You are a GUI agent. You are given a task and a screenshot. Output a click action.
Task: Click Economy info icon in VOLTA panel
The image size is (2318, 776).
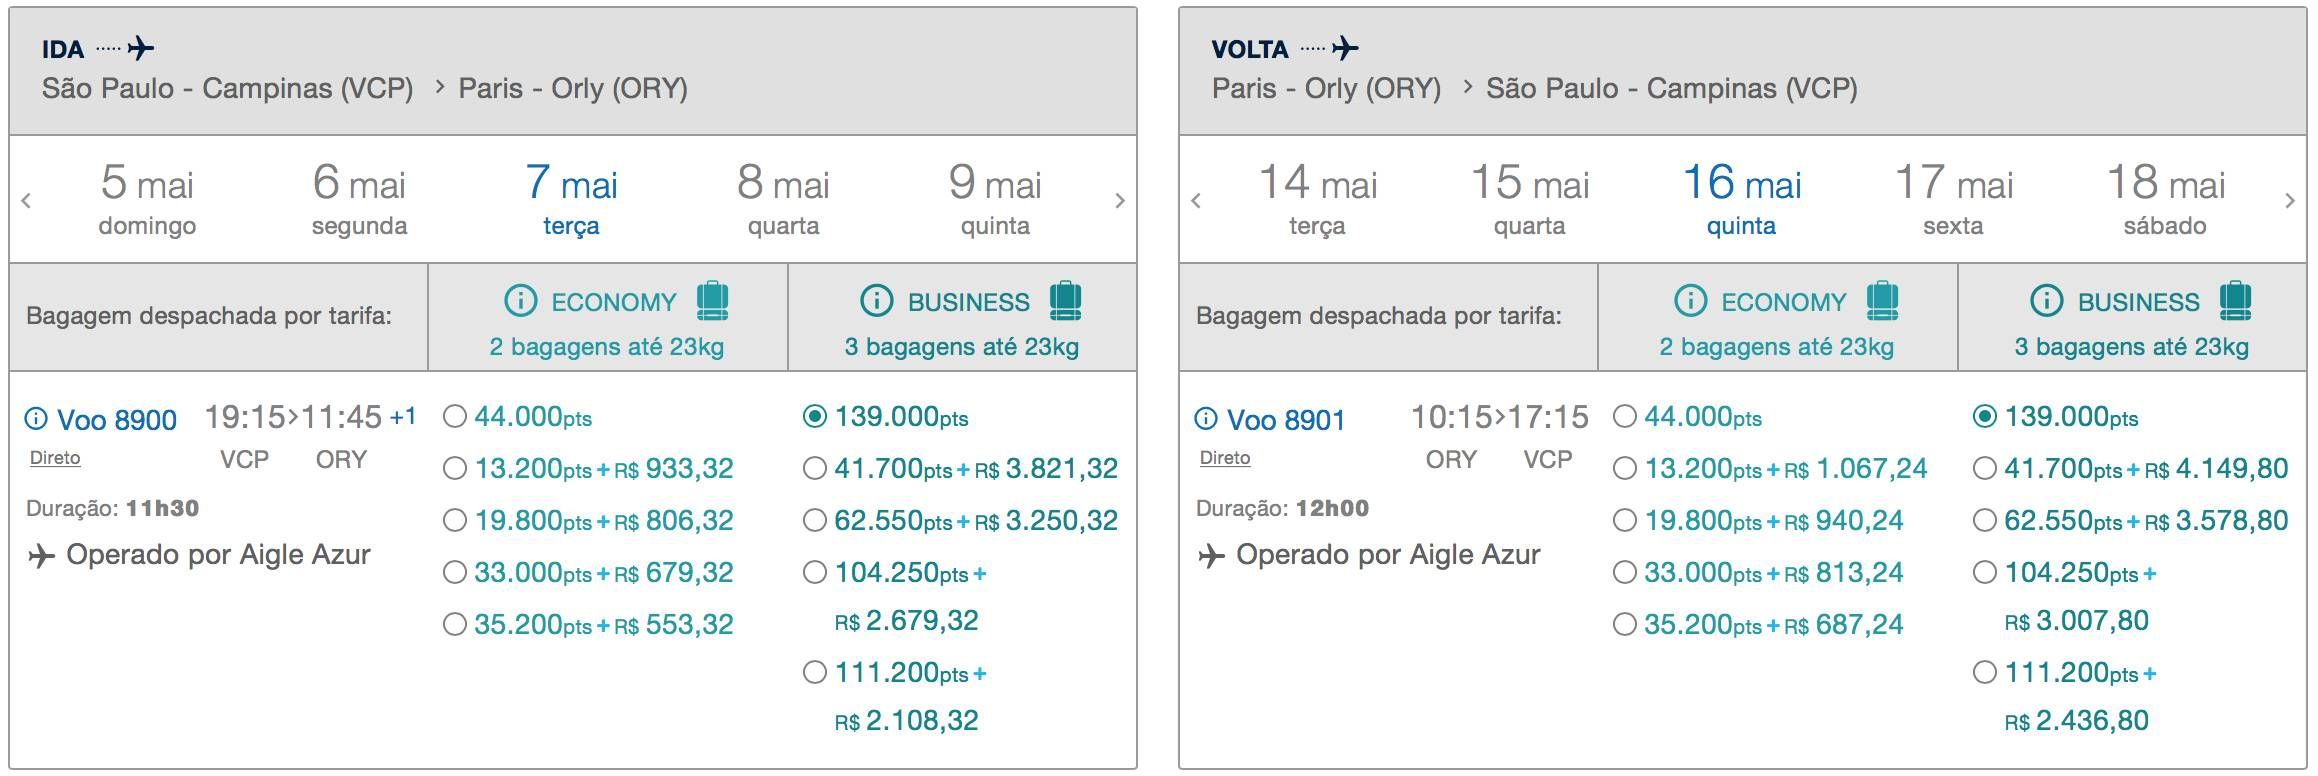click(x=1690, y=300)
